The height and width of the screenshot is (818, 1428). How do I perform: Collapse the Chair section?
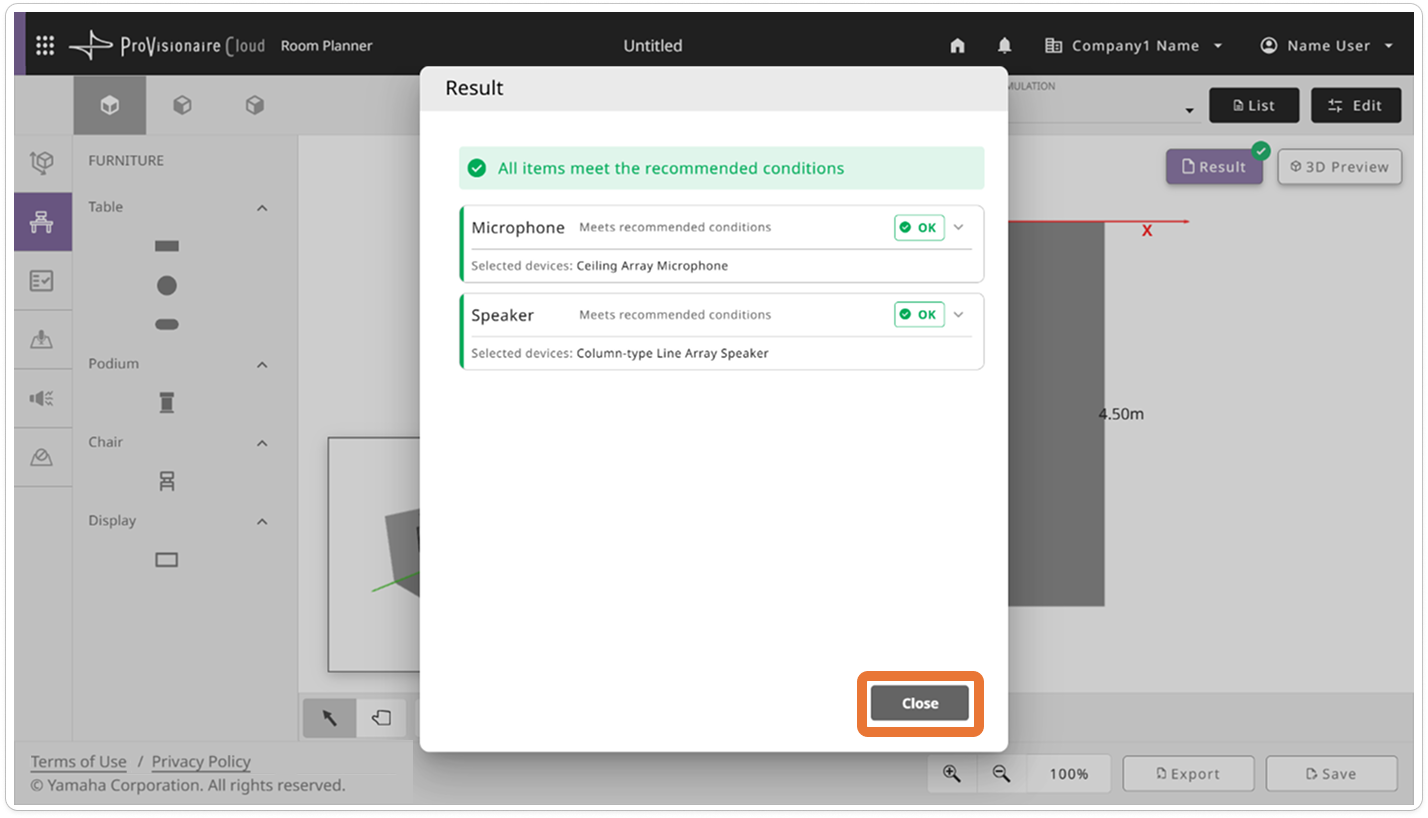point(262,443)
